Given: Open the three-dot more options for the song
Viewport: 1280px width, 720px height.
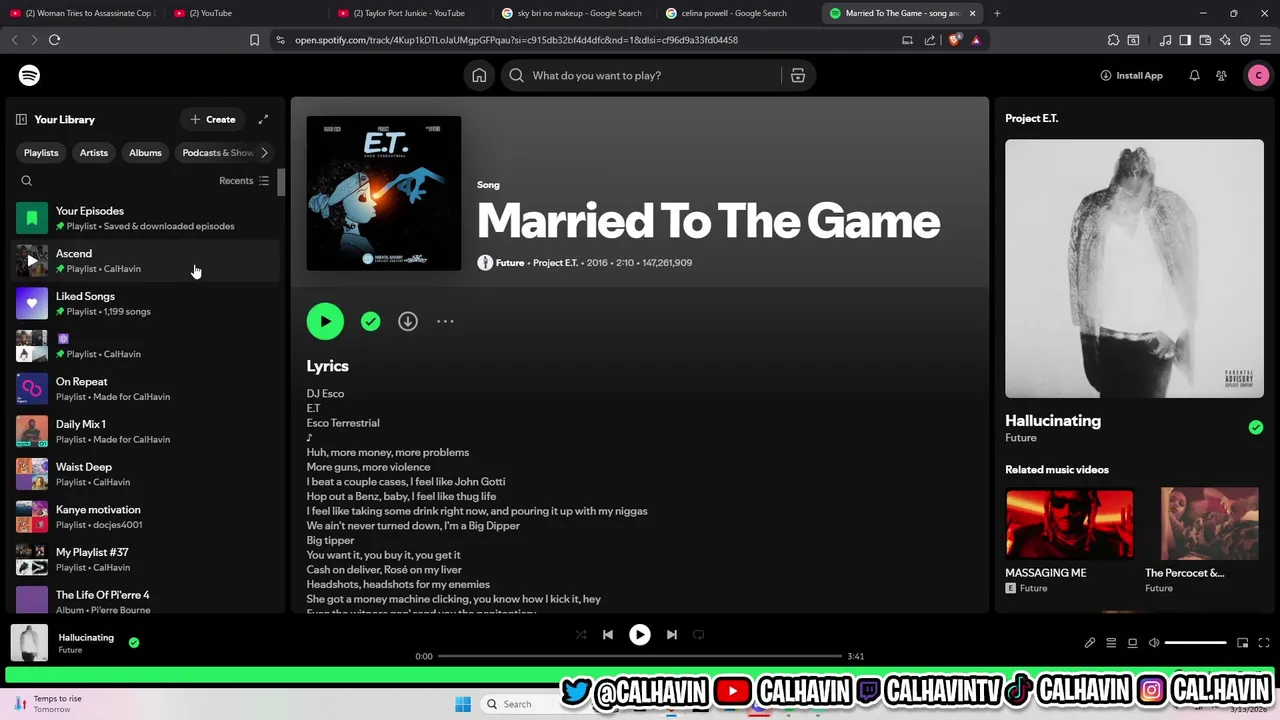Looking at the screenshot, I should 445,321.
